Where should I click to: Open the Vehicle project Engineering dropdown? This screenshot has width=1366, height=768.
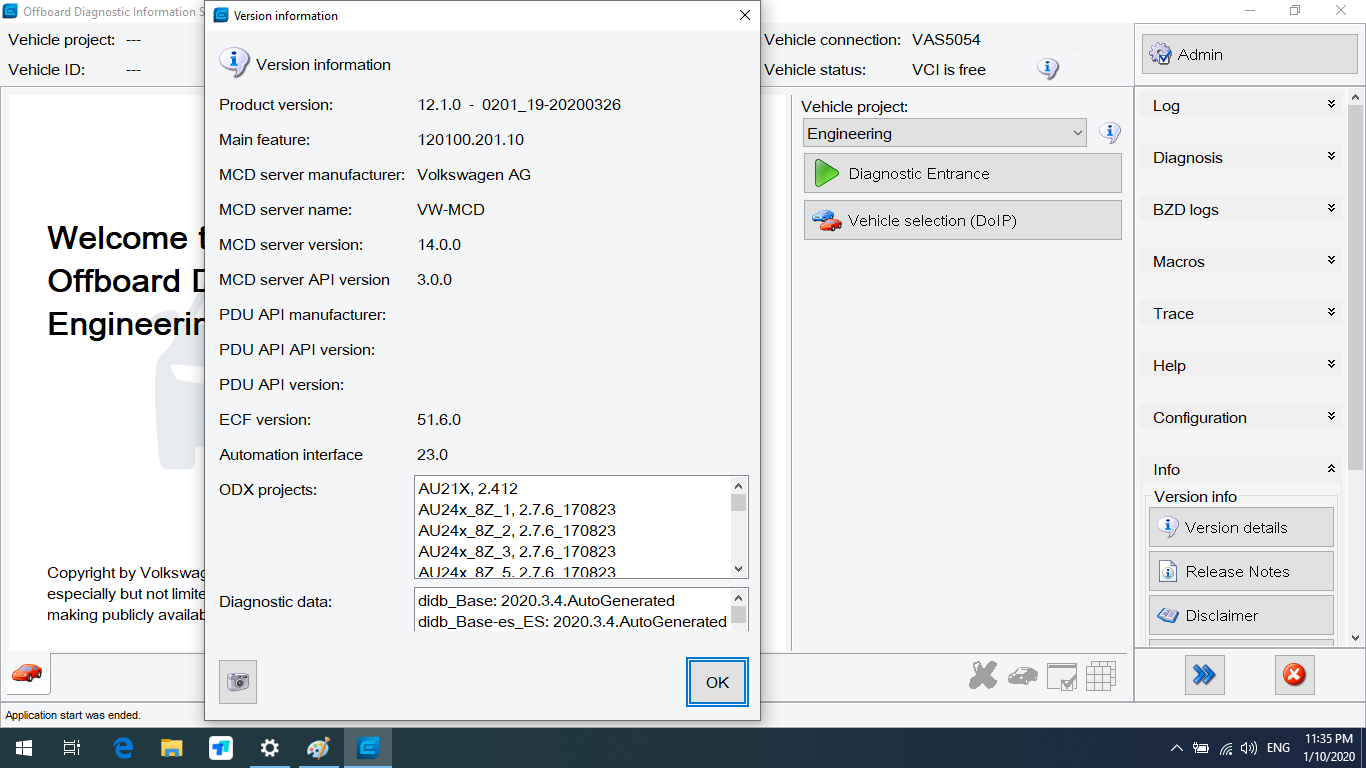point(944,133)
